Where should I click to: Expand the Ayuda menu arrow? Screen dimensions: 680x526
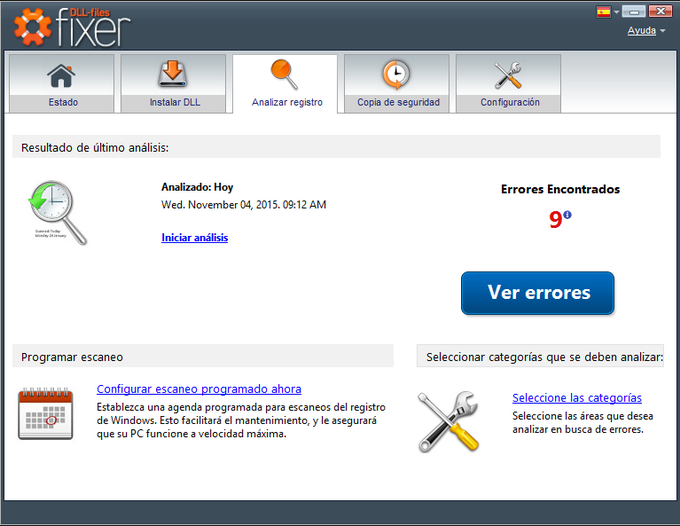[x=662, y=31]
